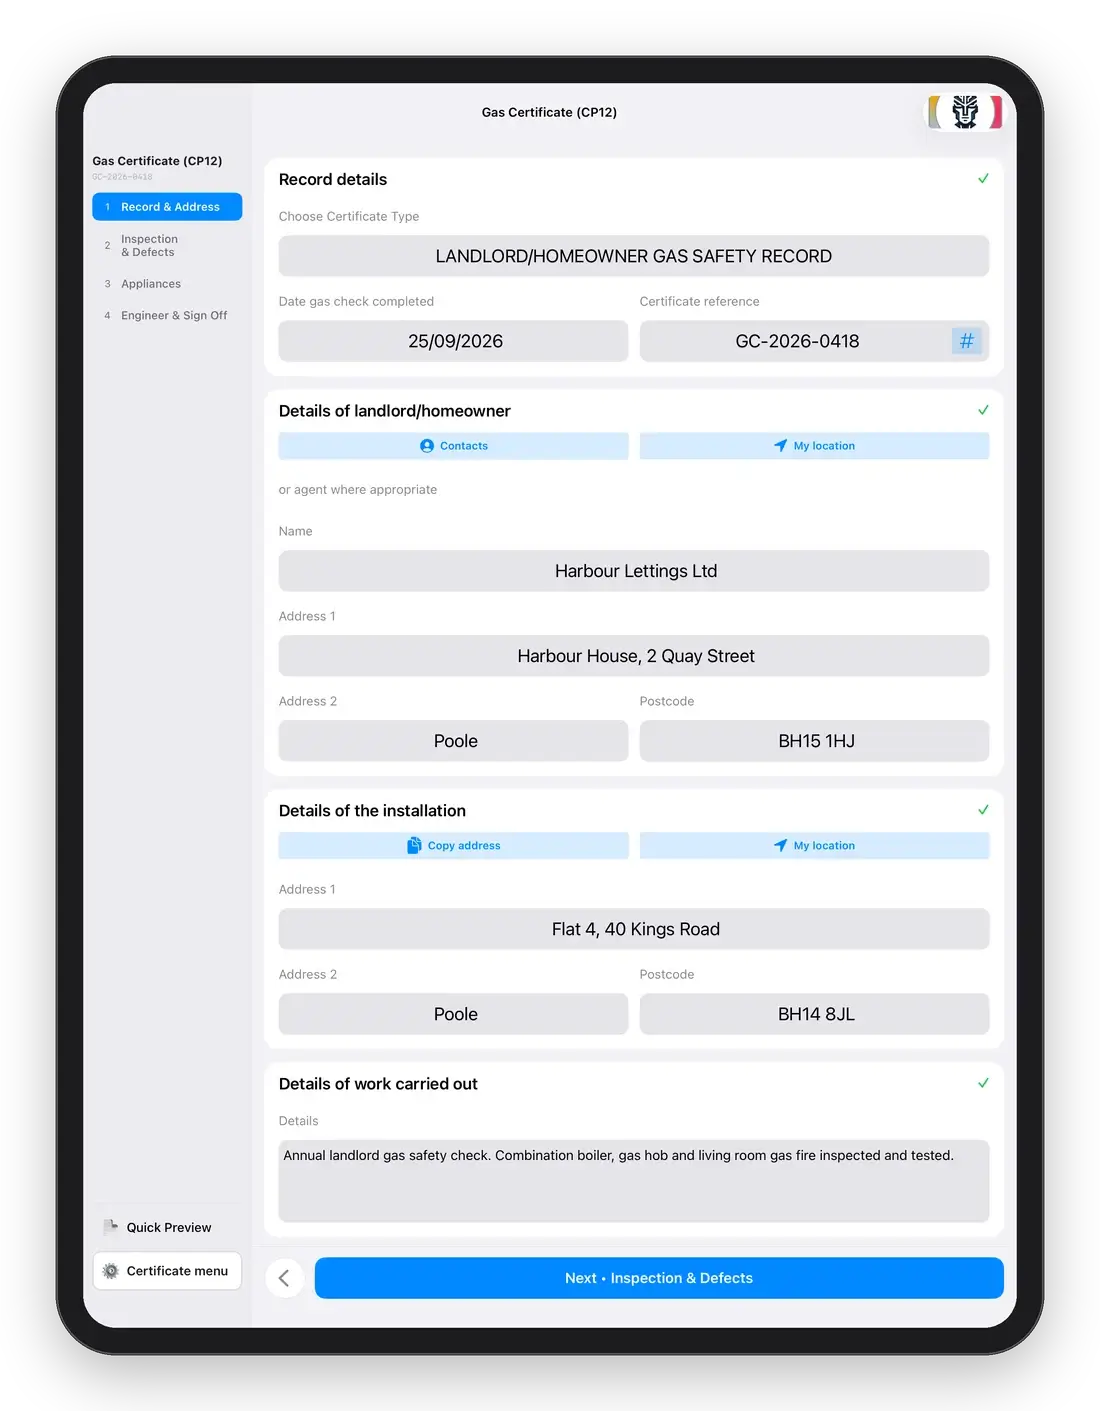Click the Gas Certificate (CP12) page title
Image resolution: width=1100 pixels, height=1411 pixels.
(x=549, y=112)
